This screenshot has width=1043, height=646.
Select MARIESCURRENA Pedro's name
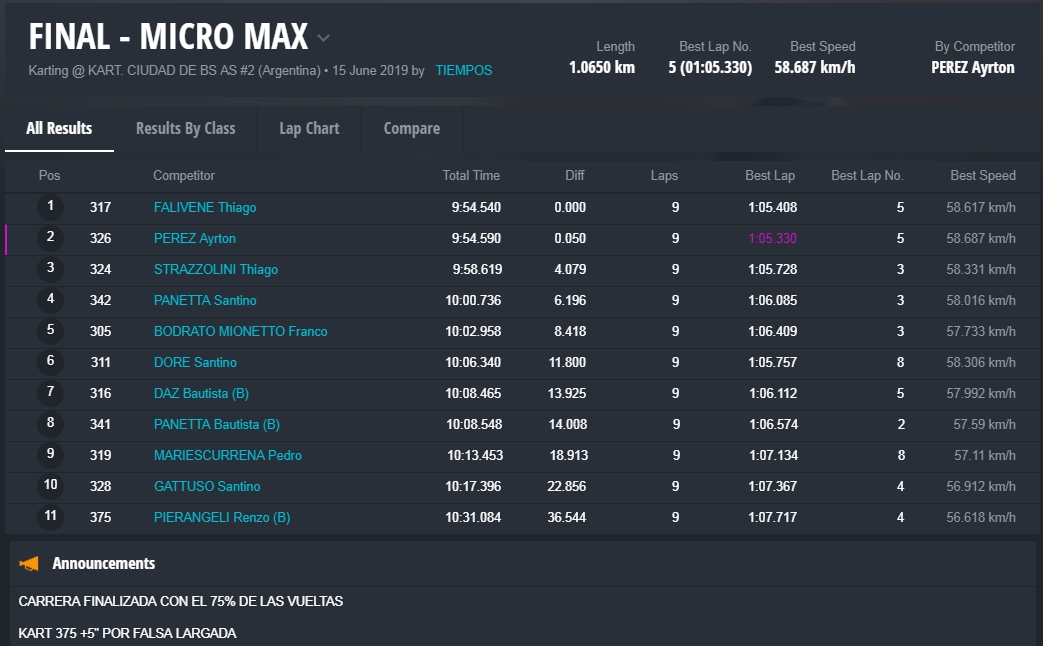(x=227, y=456)
